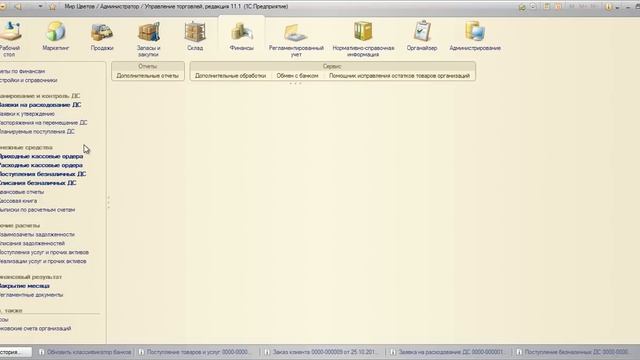
Task: Open Приходные кассовые ордера
Action: point(41,156)
